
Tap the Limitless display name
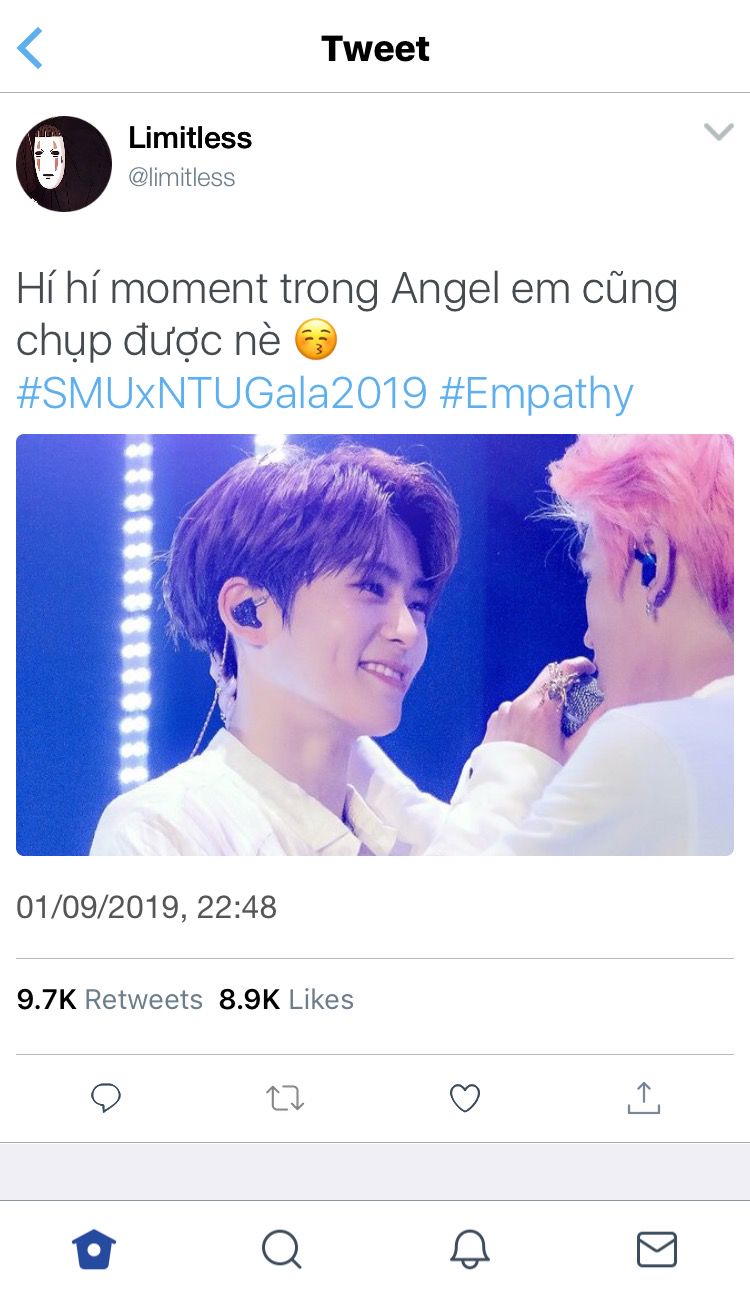190,138
